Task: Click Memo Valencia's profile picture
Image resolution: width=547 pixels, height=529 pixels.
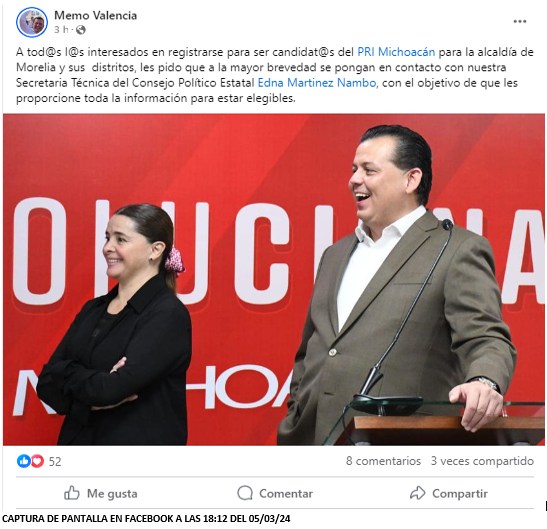Action: click(32, 22)
